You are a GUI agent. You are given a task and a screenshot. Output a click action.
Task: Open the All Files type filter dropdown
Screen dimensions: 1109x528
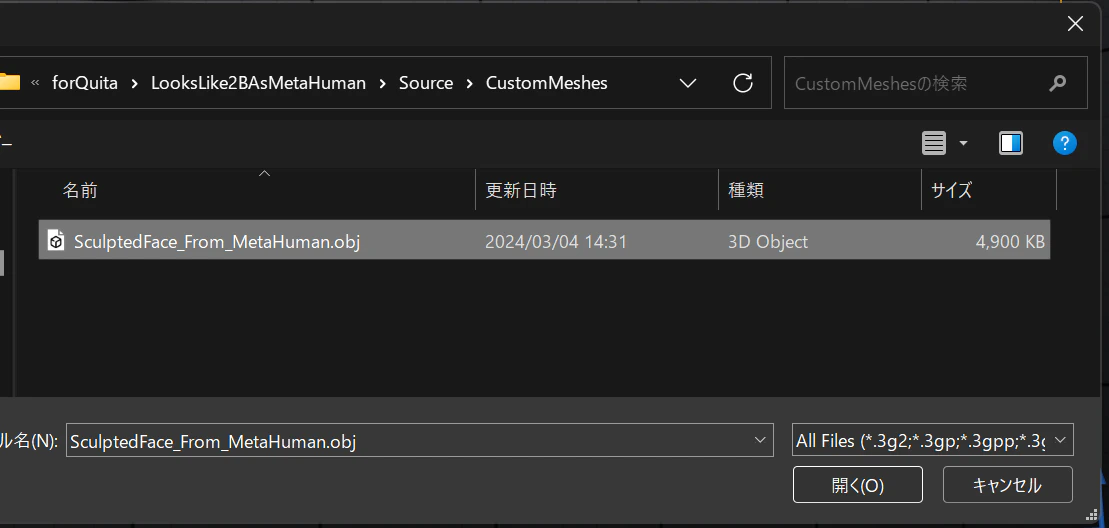(x=1059, y=440)
